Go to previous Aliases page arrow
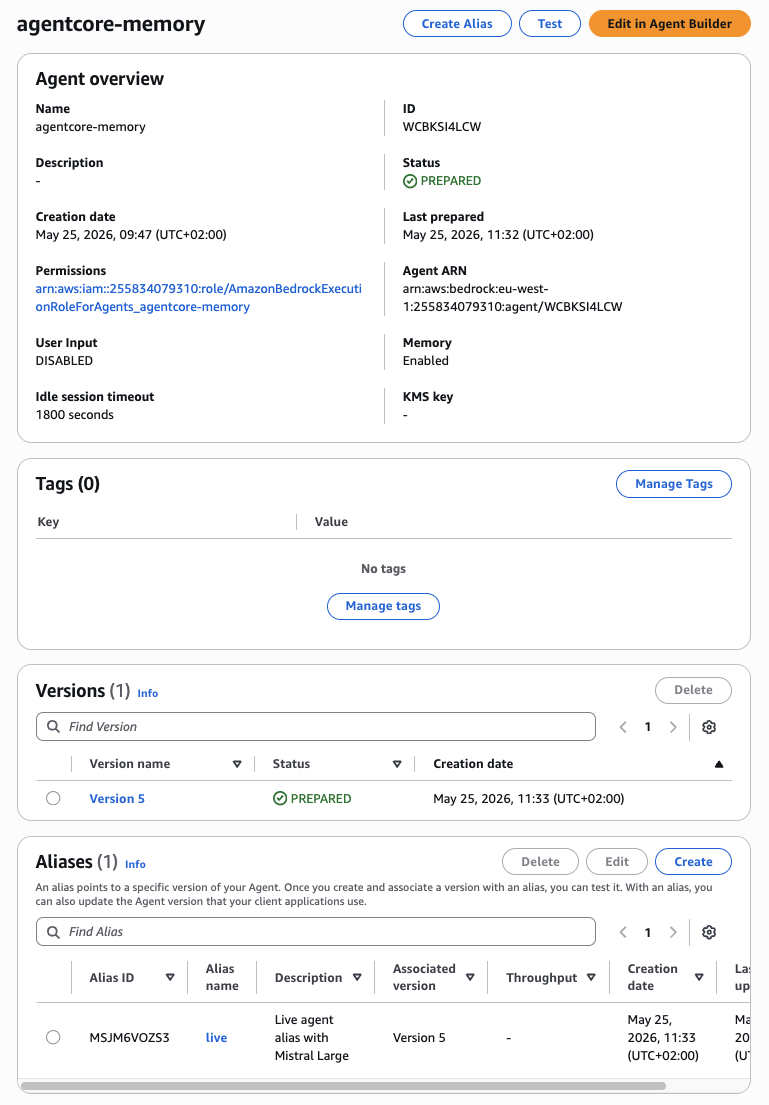Viewport: 769px width, 1105px height. point(623,932)
